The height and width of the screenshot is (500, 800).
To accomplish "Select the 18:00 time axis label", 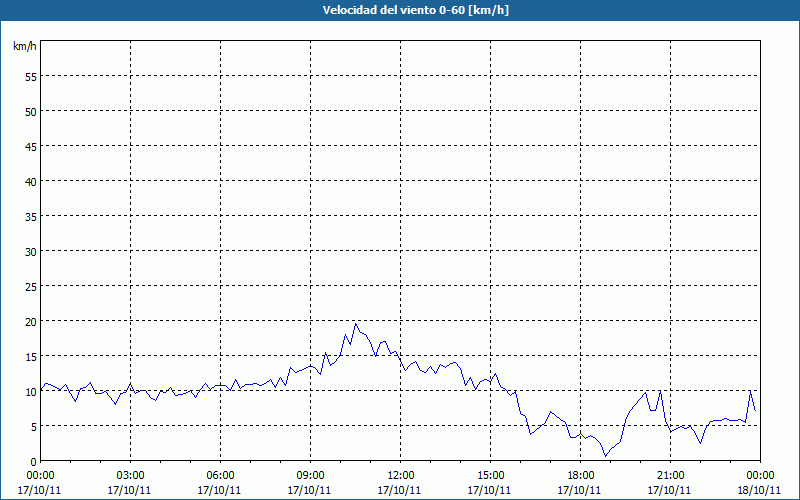I will [580, 475].
